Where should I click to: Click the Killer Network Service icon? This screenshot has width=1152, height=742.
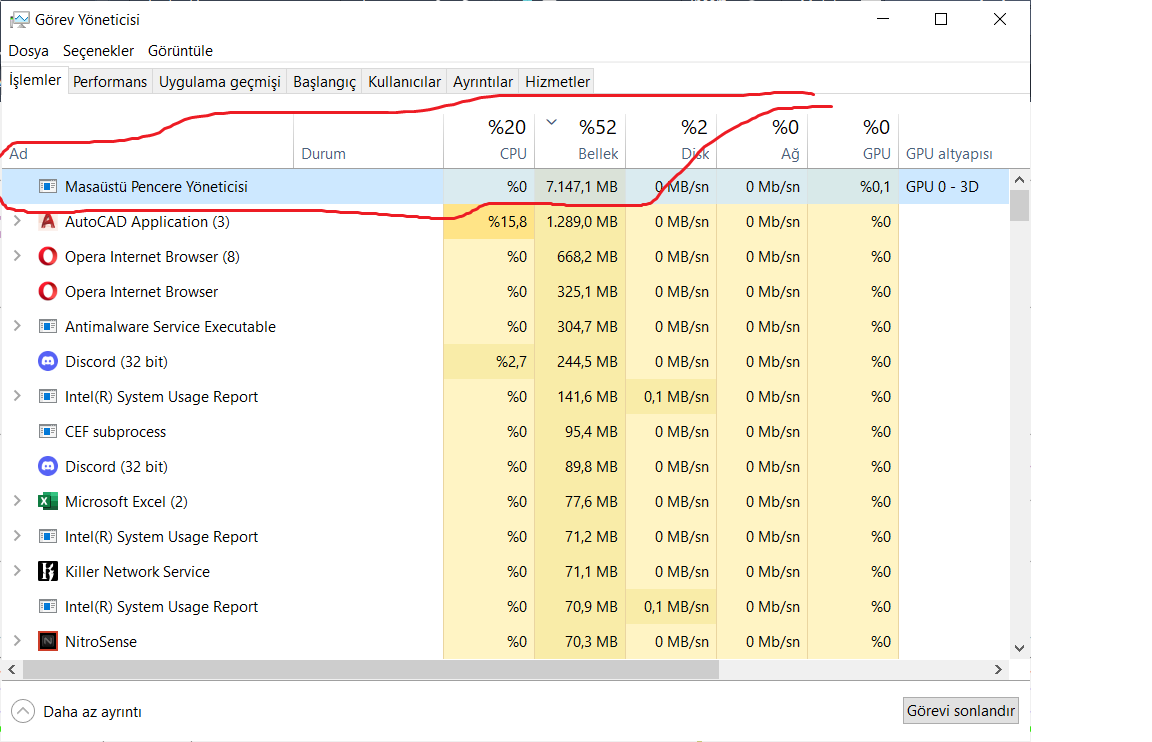[x=48, y=572]
